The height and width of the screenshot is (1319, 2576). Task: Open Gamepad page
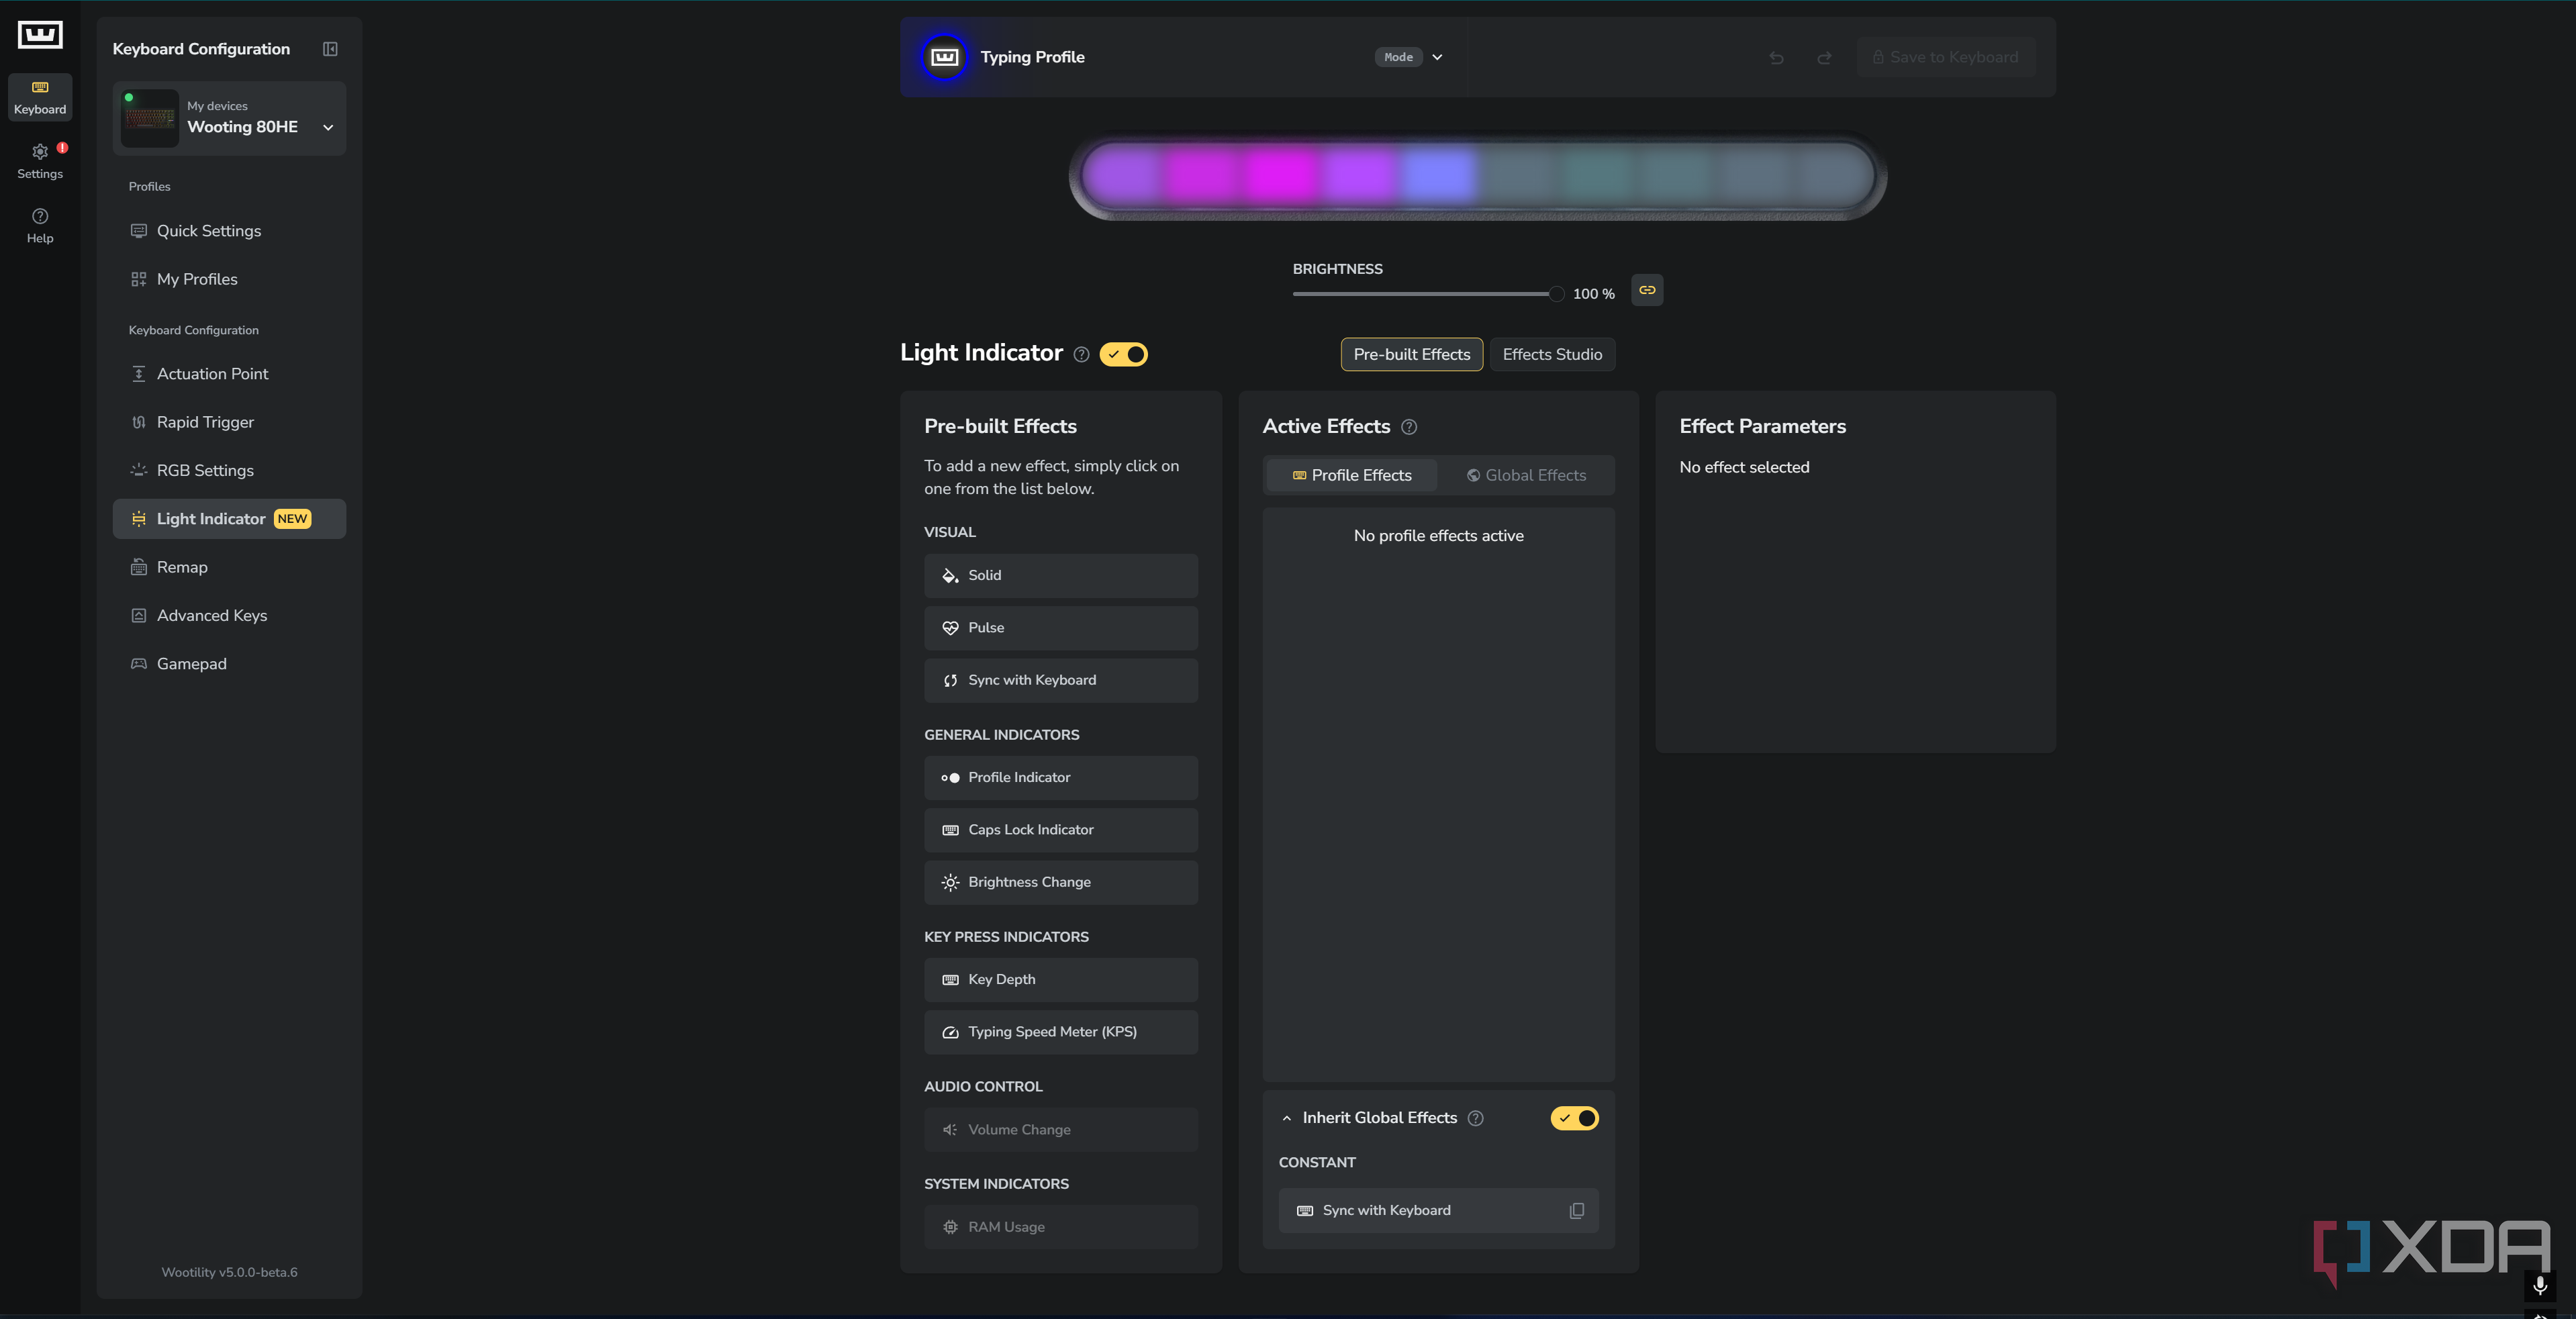point(229,664)
